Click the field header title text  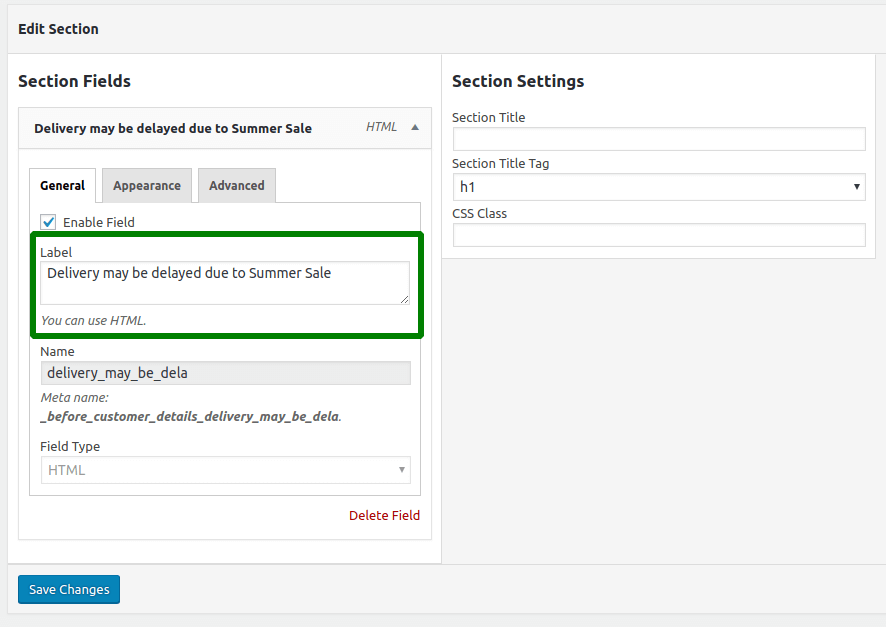tap(173, 128)
